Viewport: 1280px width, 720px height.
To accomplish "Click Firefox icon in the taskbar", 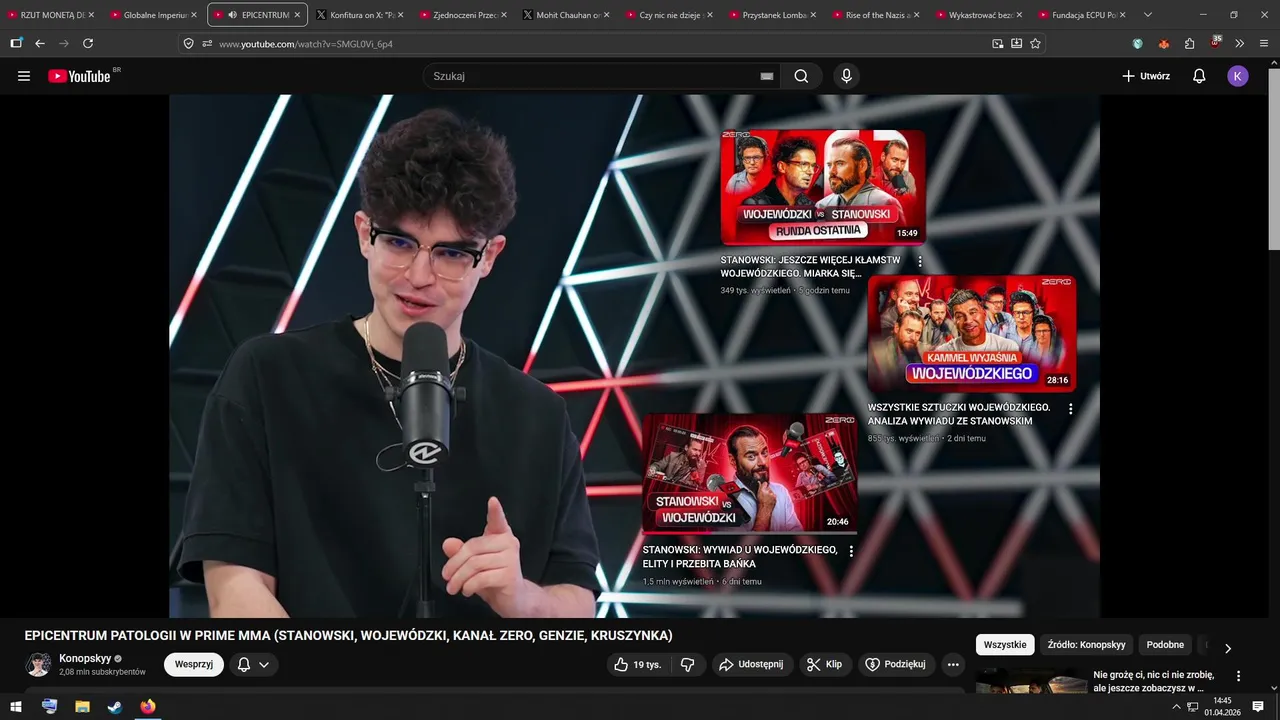I will point(148,706).
